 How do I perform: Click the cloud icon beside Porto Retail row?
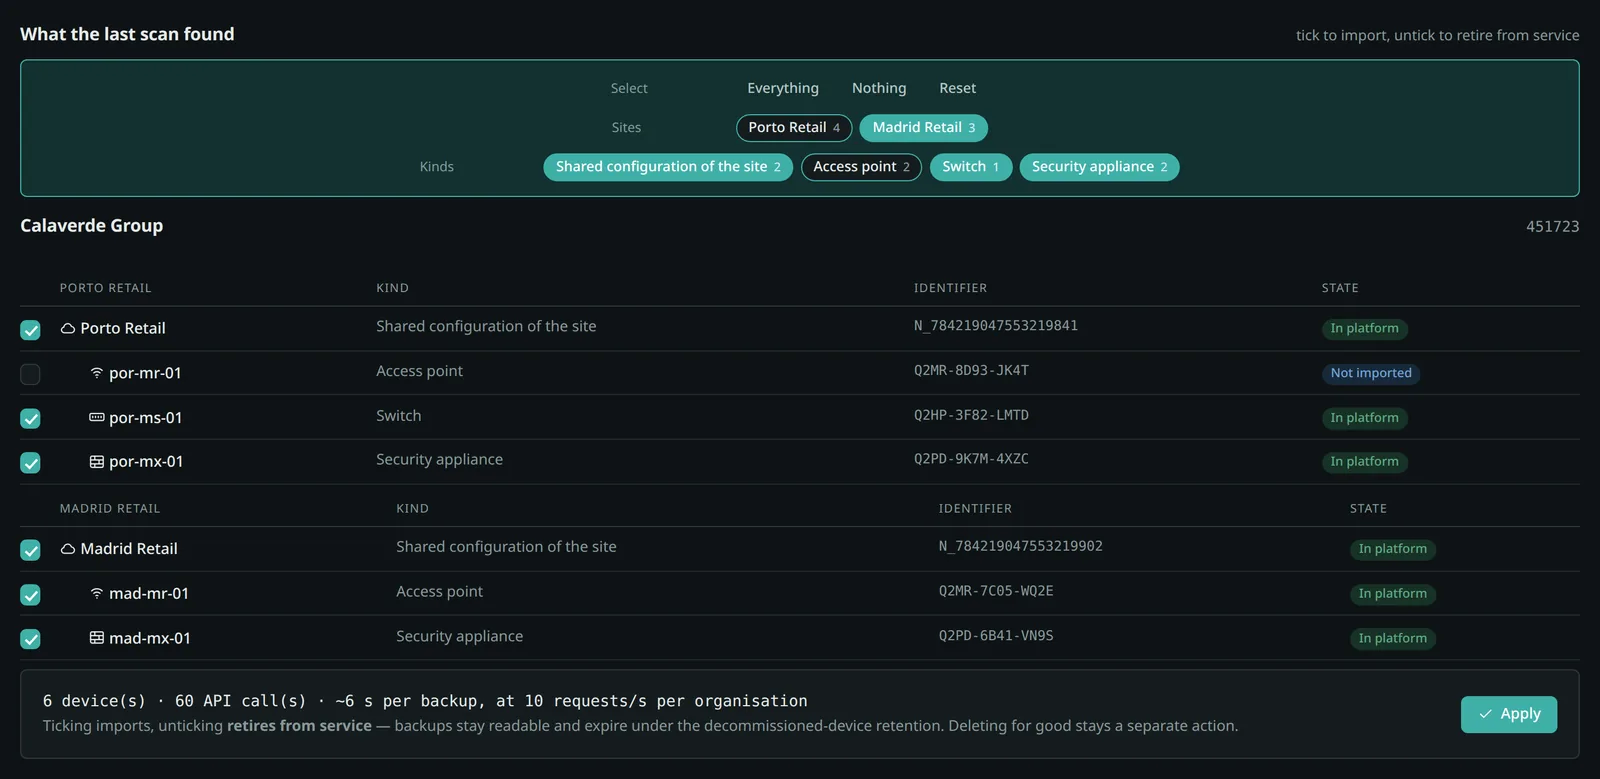68,328
